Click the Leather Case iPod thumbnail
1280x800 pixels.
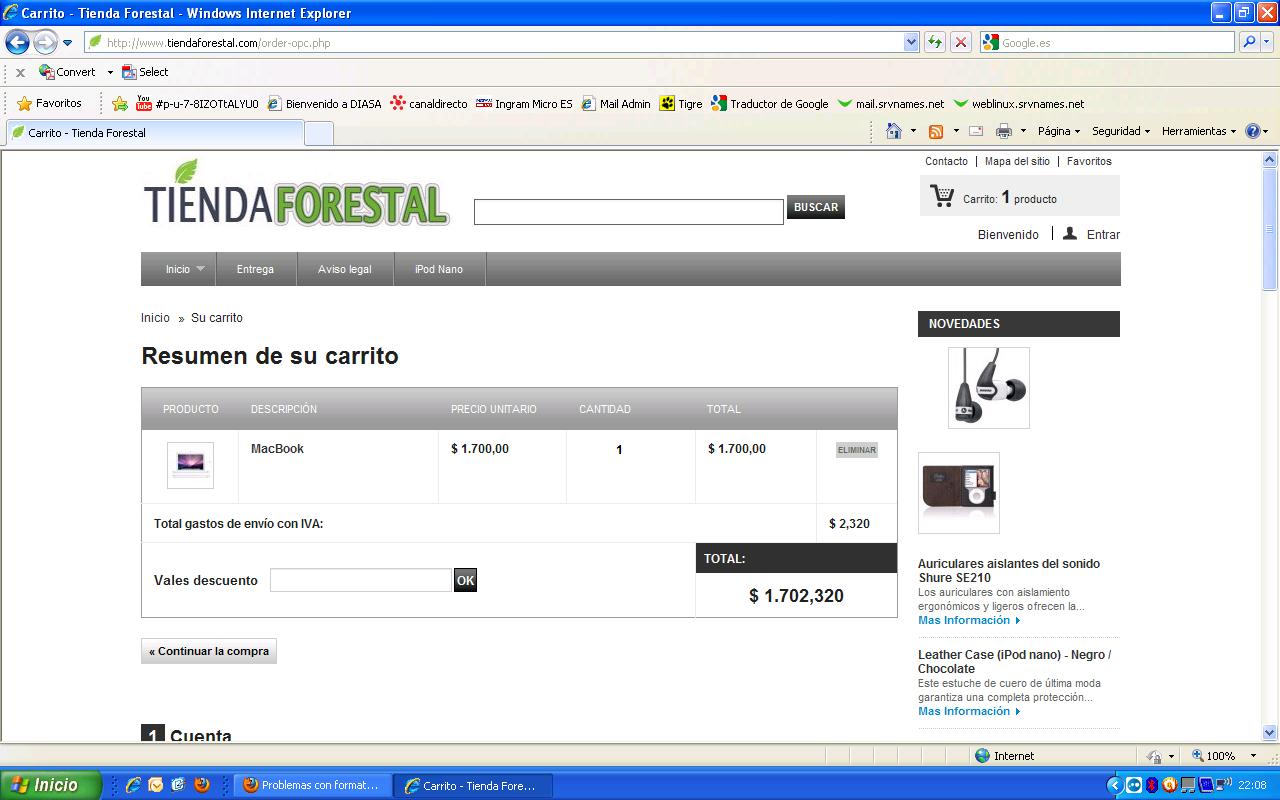point(959,493)
